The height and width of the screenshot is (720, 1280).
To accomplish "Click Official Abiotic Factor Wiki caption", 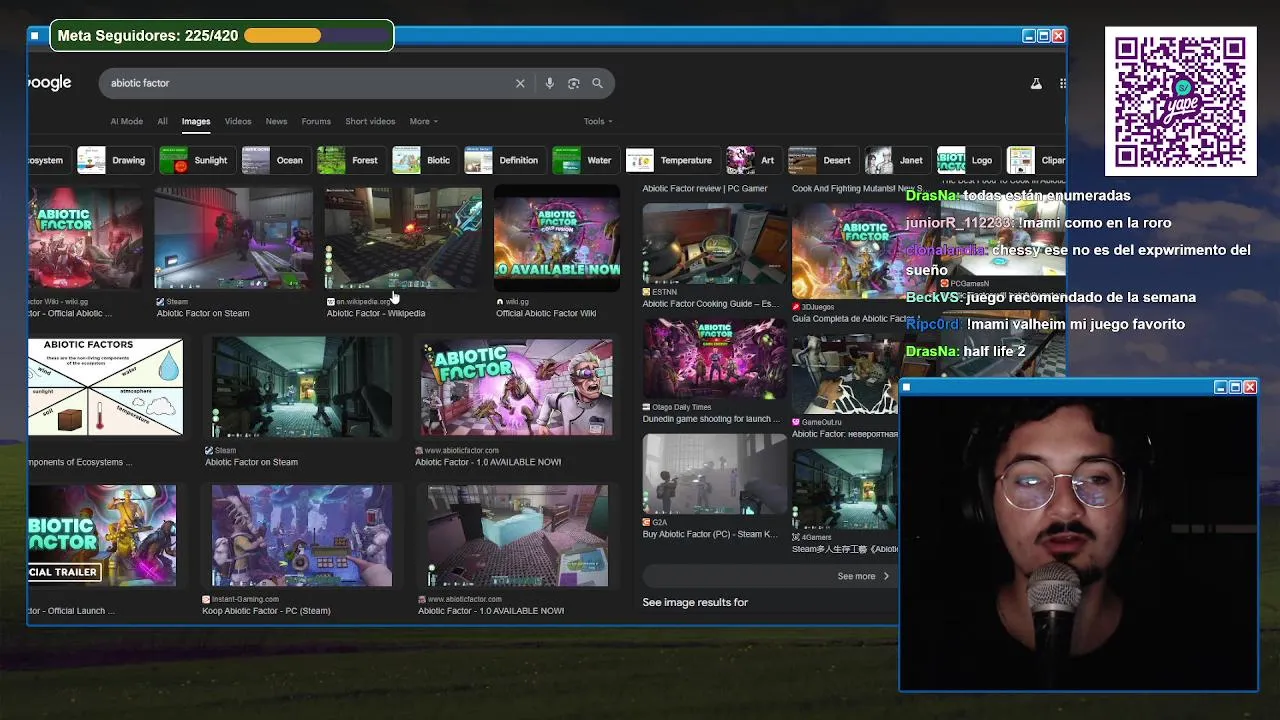I will coord(546,313).
